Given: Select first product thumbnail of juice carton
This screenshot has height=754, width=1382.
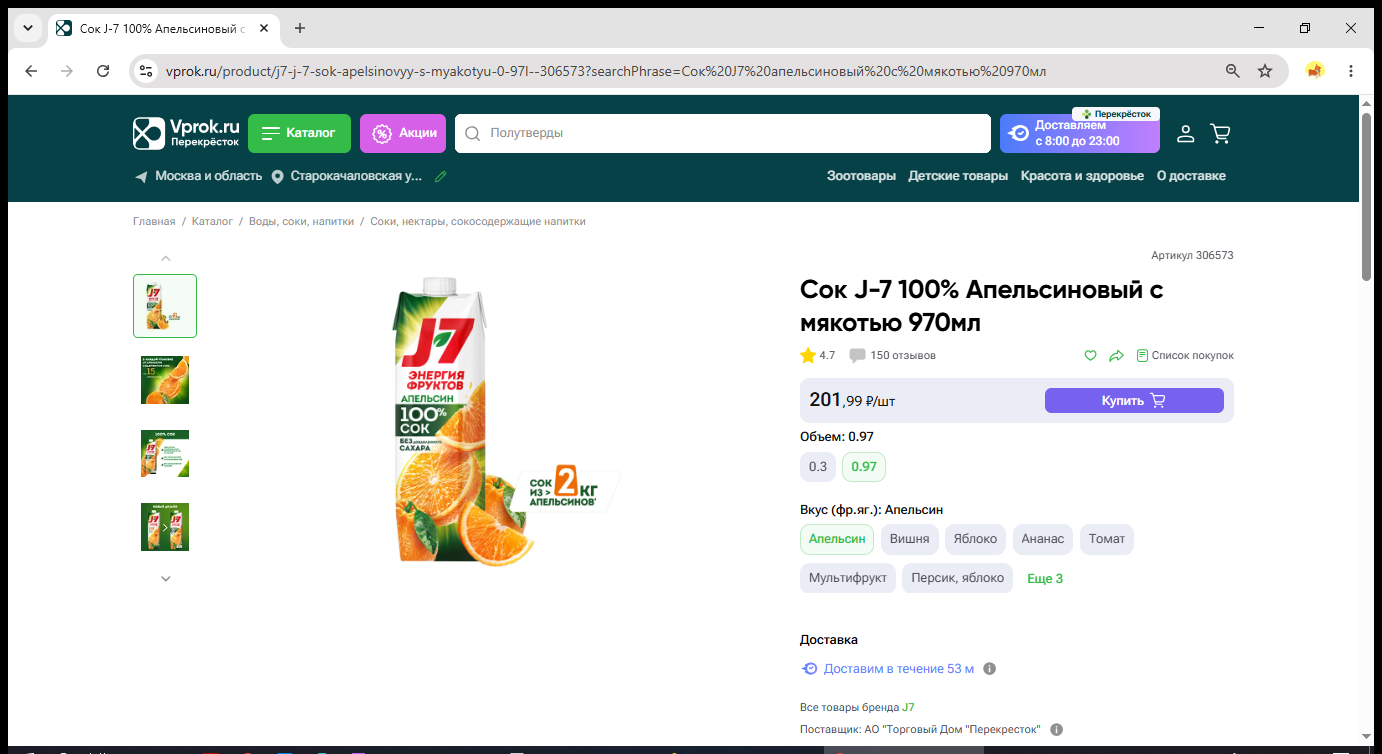Looking at the screenshot, I should tap(165, 306).
